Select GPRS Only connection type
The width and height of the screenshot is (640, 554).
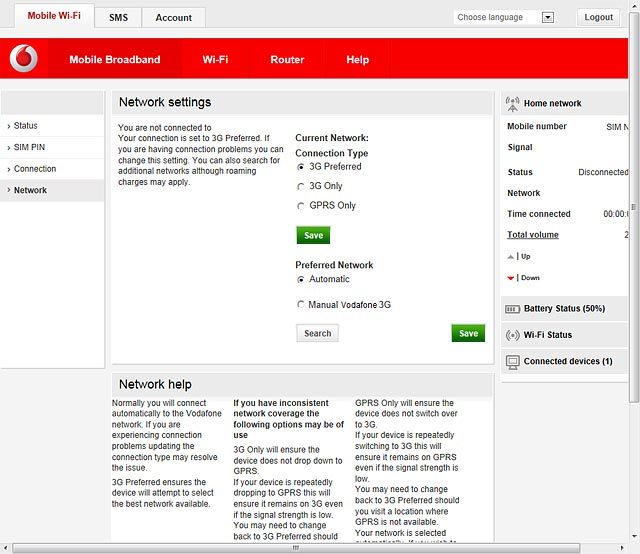301,206
